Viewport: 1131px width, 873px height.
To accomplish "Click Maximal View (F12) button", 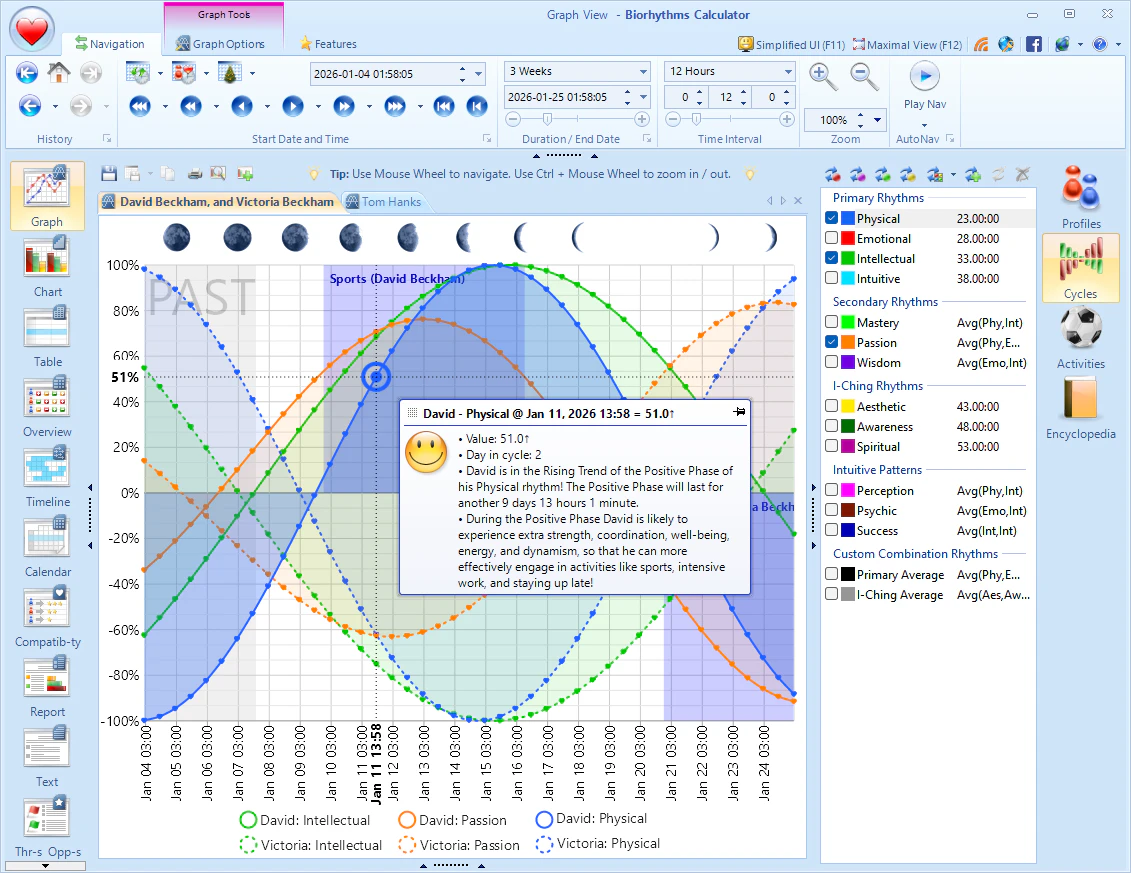I will tap(907, 44).
